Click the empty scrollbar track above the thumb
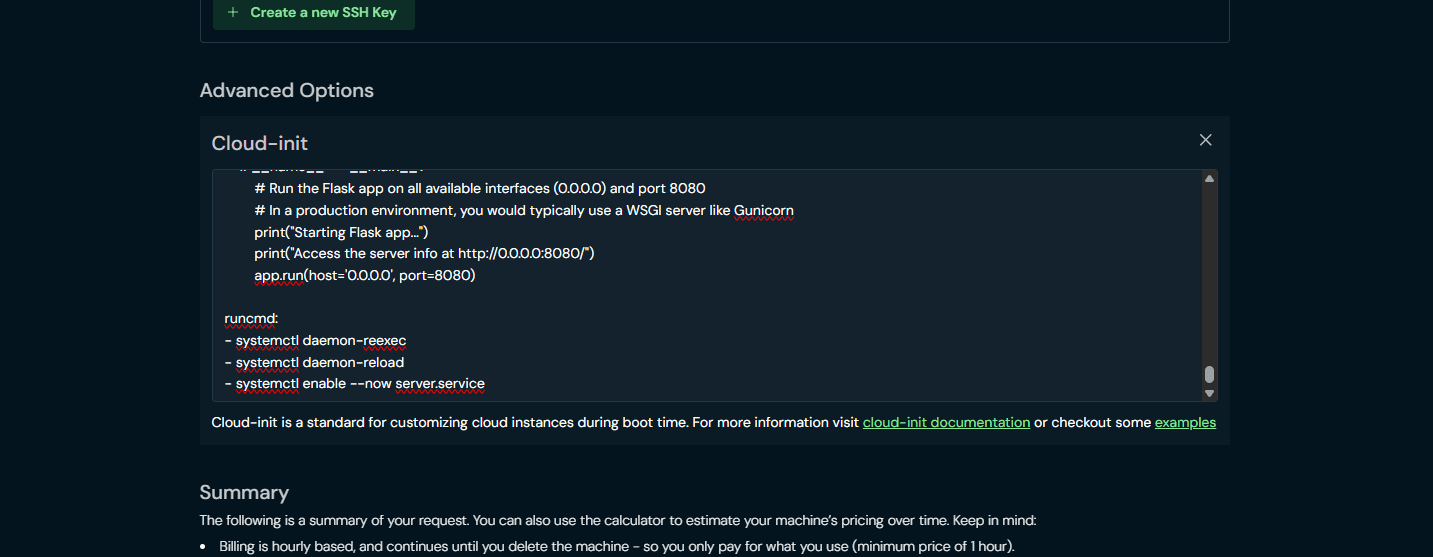The width and height of the screenshot is (1433, 557). (1209, 275)
